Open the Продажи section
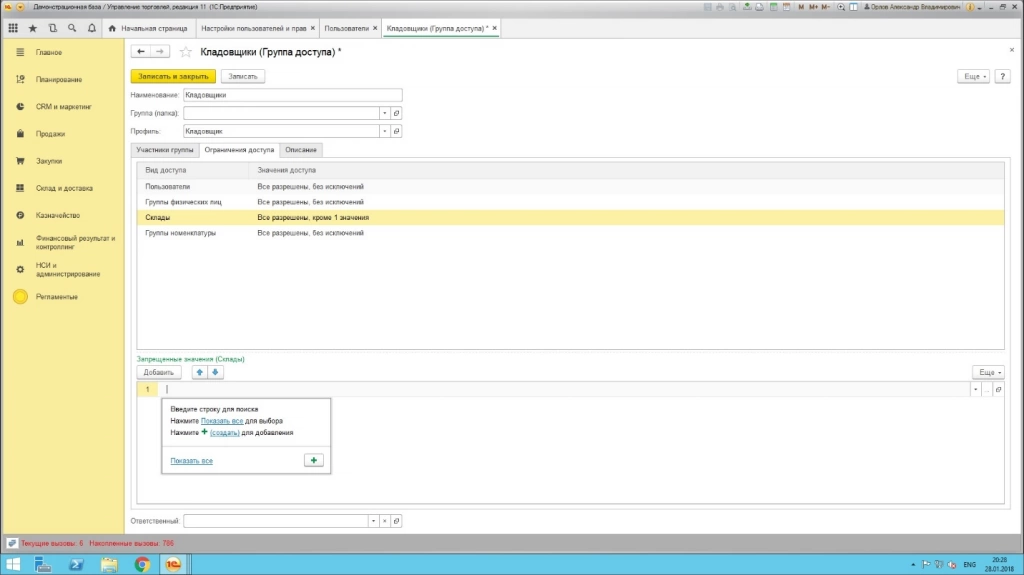 50,134
